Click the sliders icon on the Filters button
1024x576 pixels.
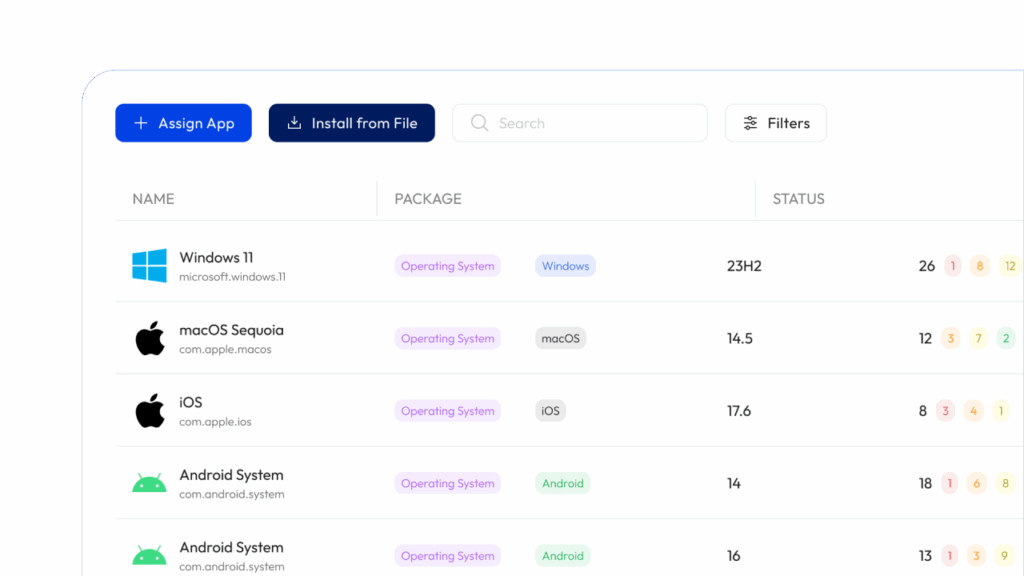[750, 123]
